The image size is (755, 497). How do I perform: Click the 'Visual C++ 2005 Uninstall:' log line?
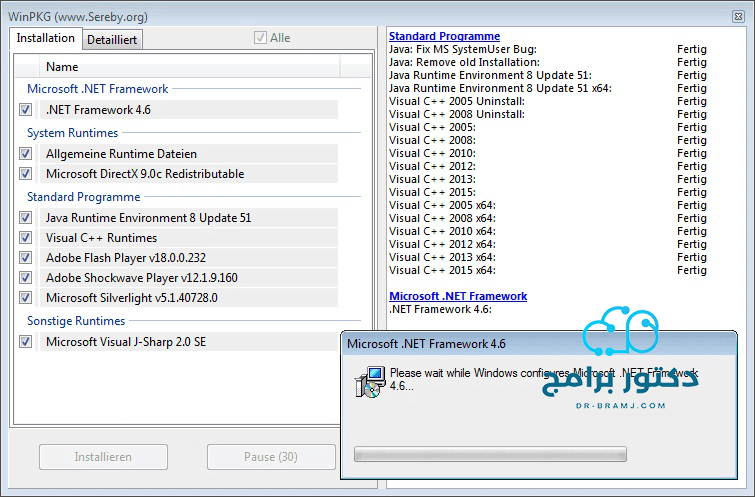tap(457, 101)
